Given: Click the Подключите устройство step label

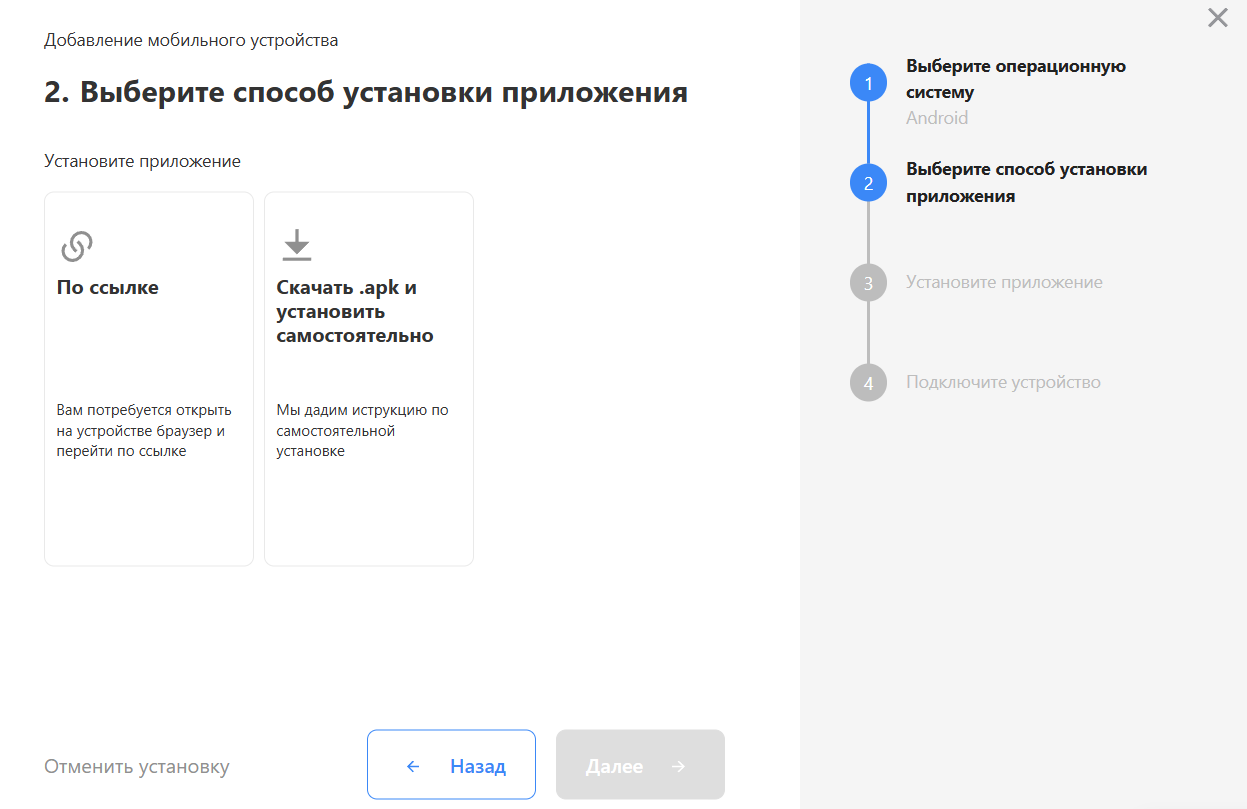Looking at the screenshot, I should (x=1003, y=382).
